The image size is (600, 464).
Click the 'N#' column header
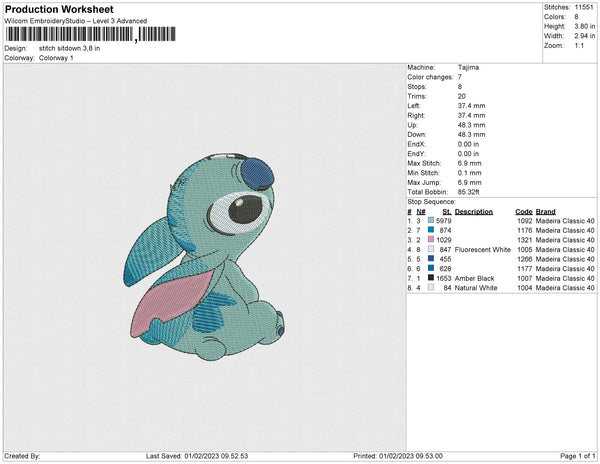coord(421,212)
